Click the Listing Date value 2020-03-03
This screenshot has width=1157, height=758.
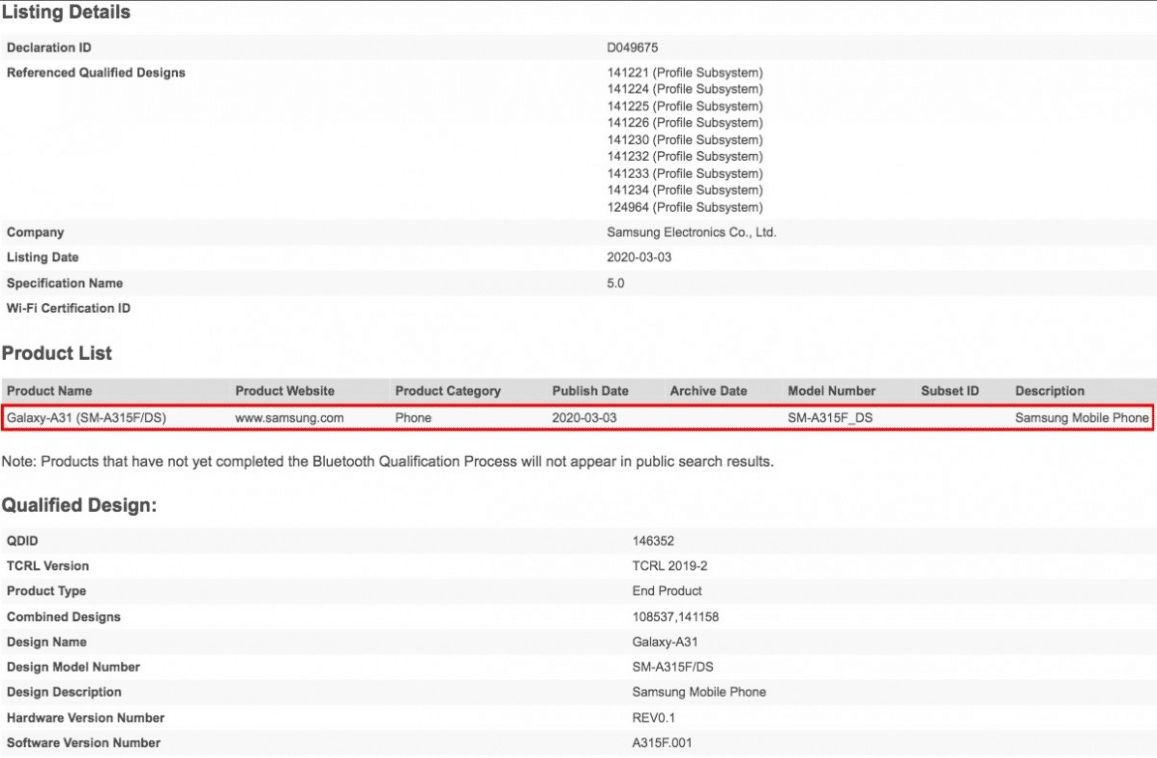(x=639, y=257)
